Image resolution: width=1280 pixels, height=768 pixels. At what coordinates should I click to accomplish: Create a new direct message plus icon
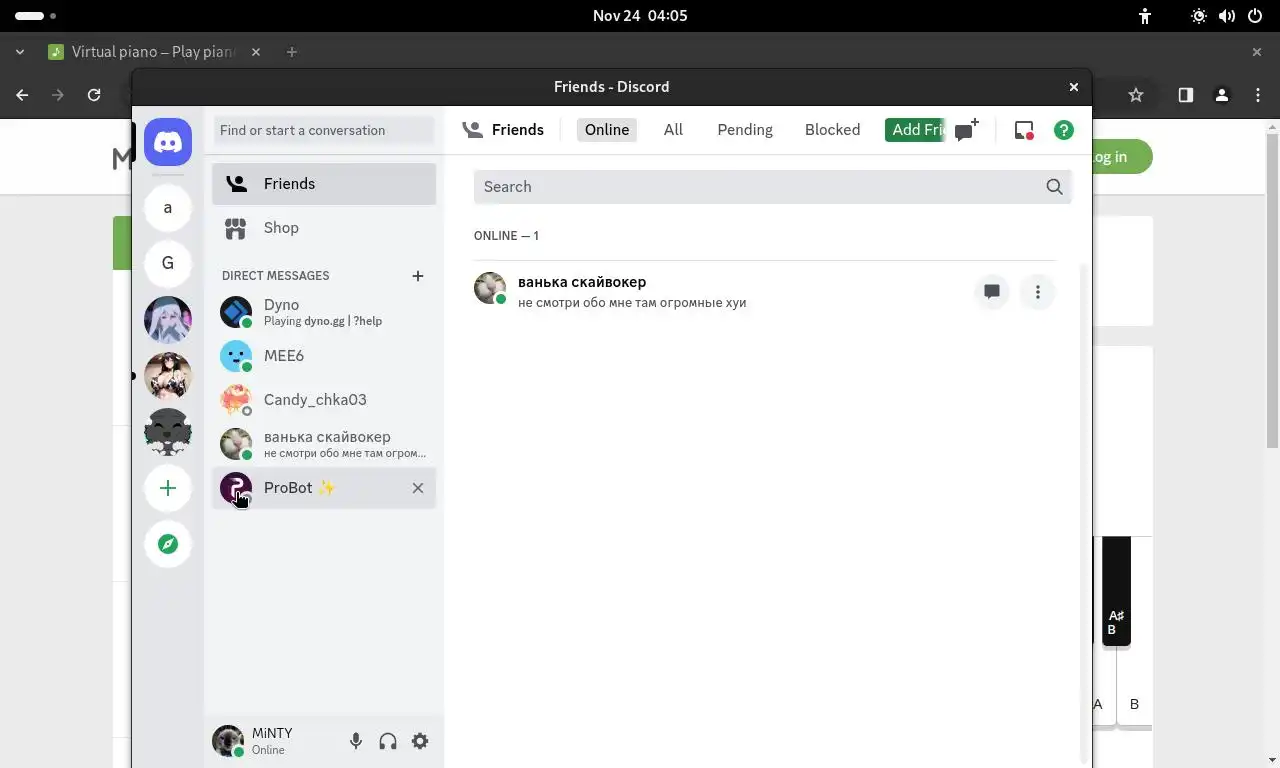pos(418,276)
